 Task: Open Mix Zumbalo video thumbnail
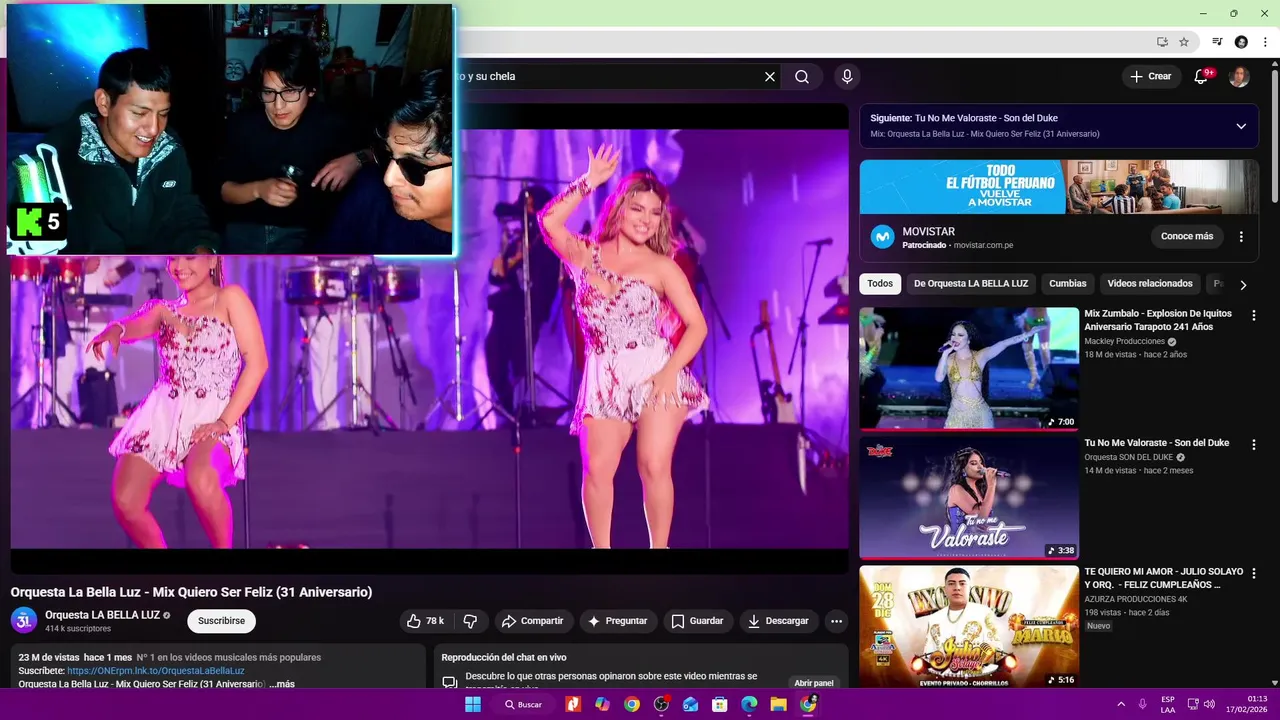tap(969, 368)
